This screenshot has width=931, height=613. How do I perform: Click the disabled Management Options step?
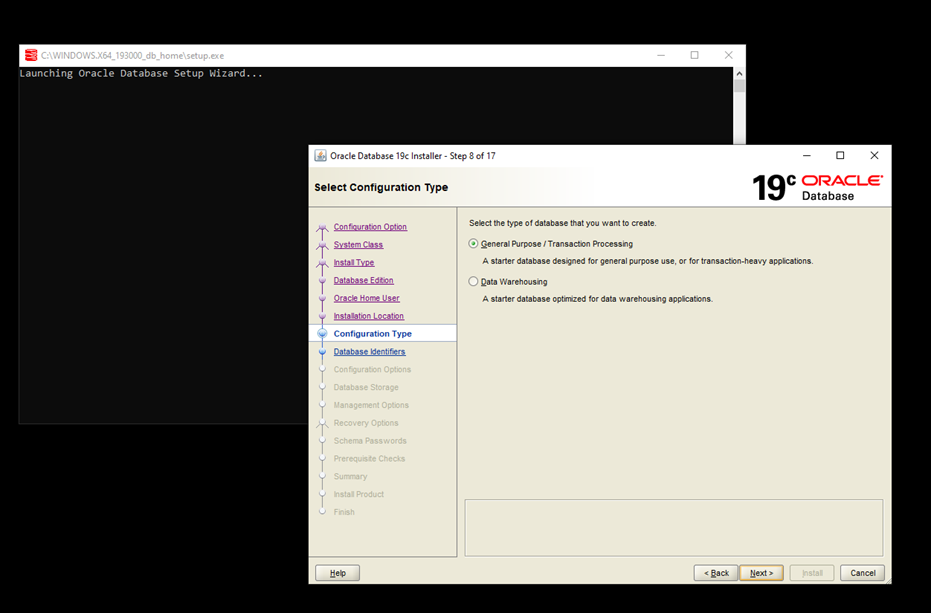tap(371, 405)
